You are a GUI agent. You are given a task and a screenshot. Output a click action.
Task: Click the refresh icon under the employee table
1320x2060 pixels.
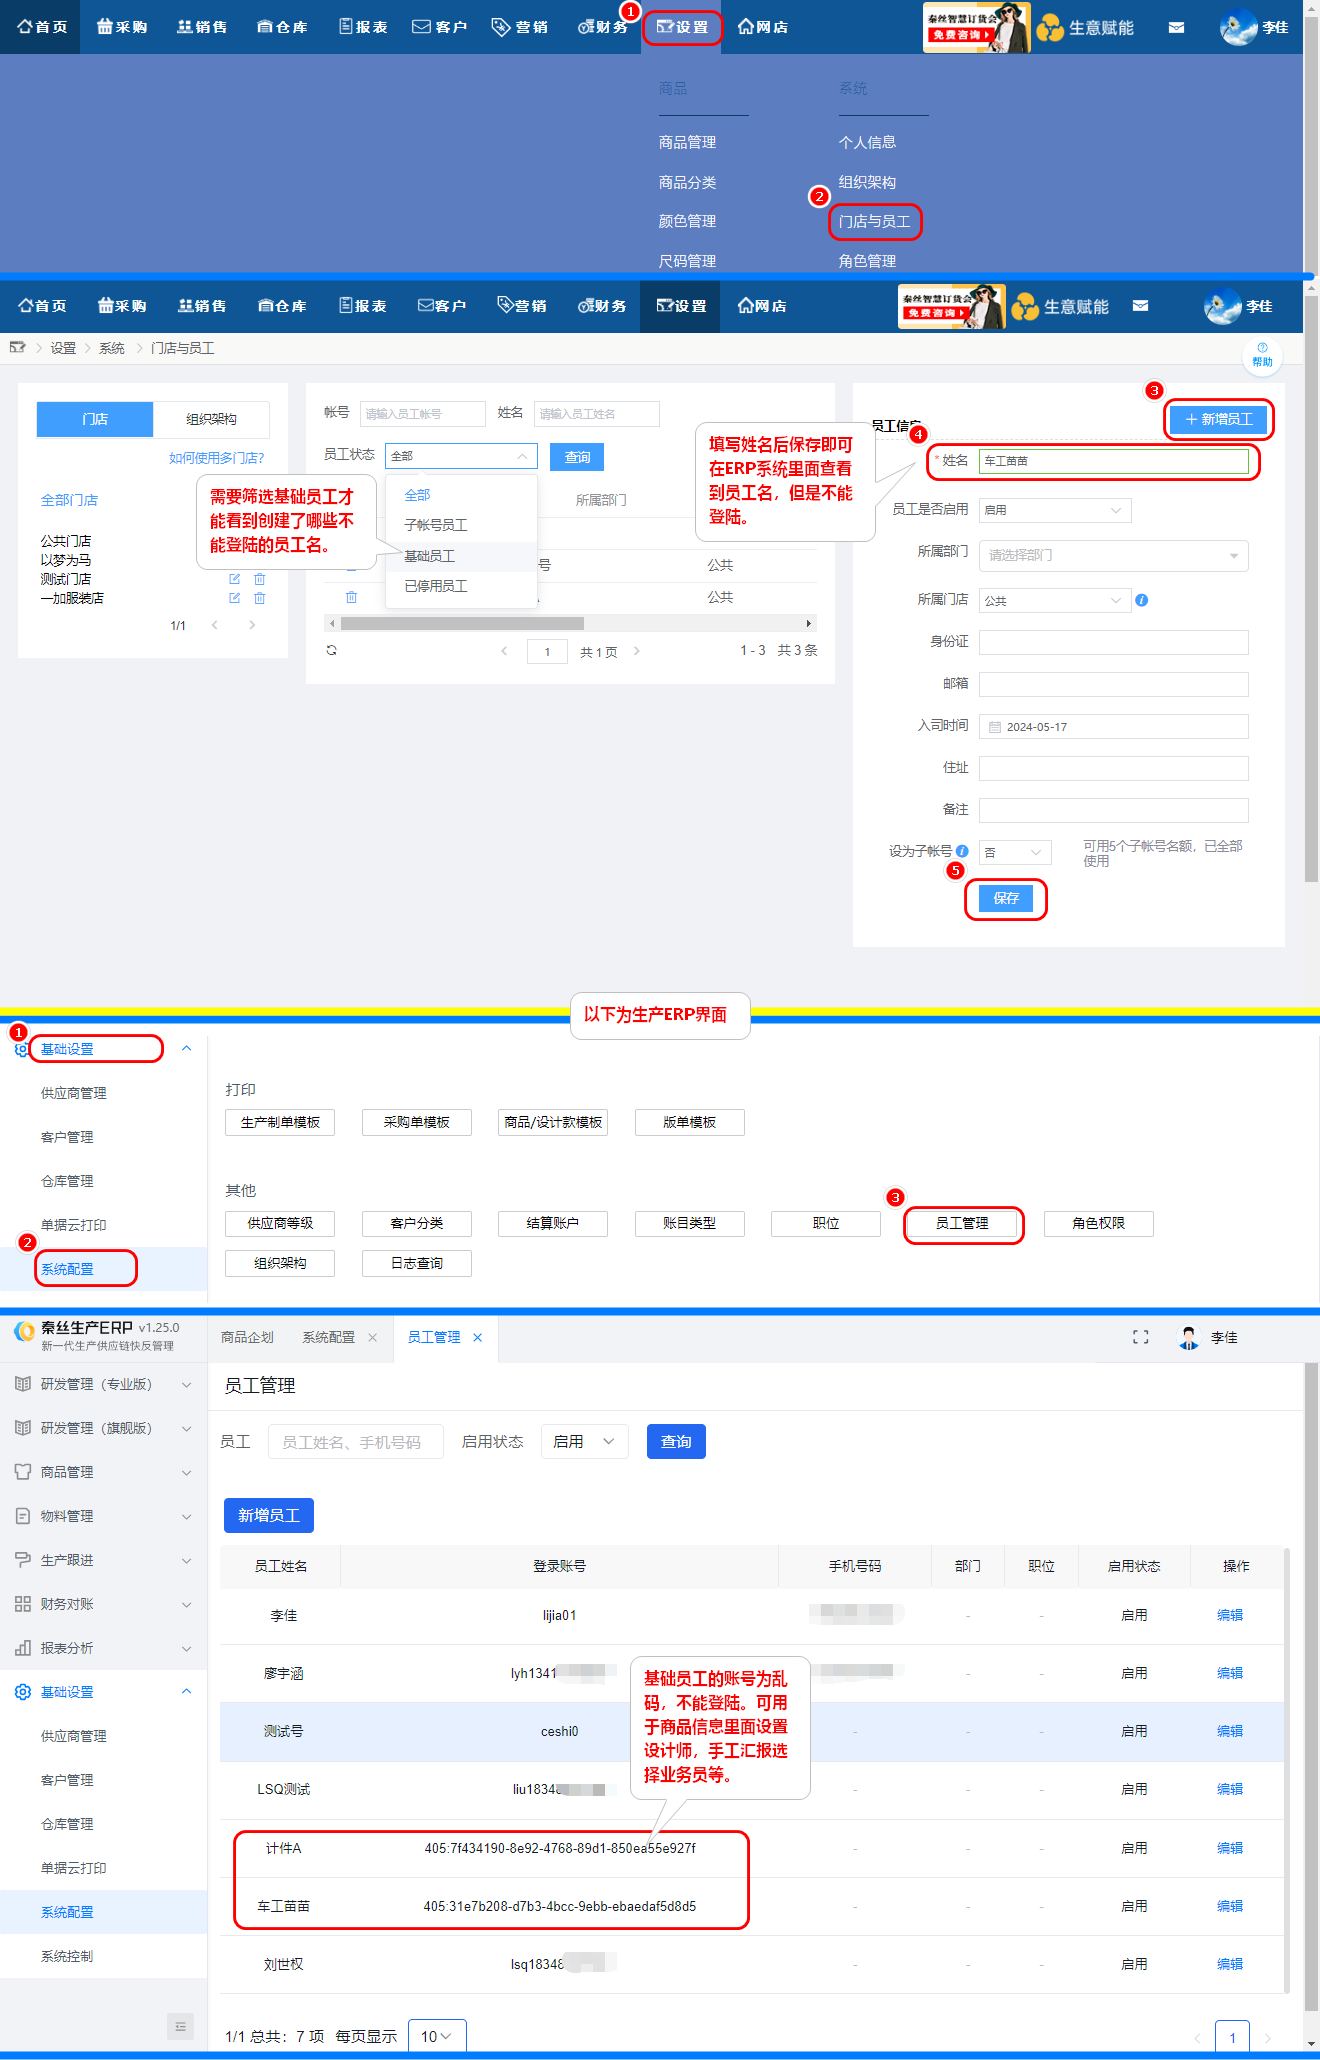tap(332, 650)
